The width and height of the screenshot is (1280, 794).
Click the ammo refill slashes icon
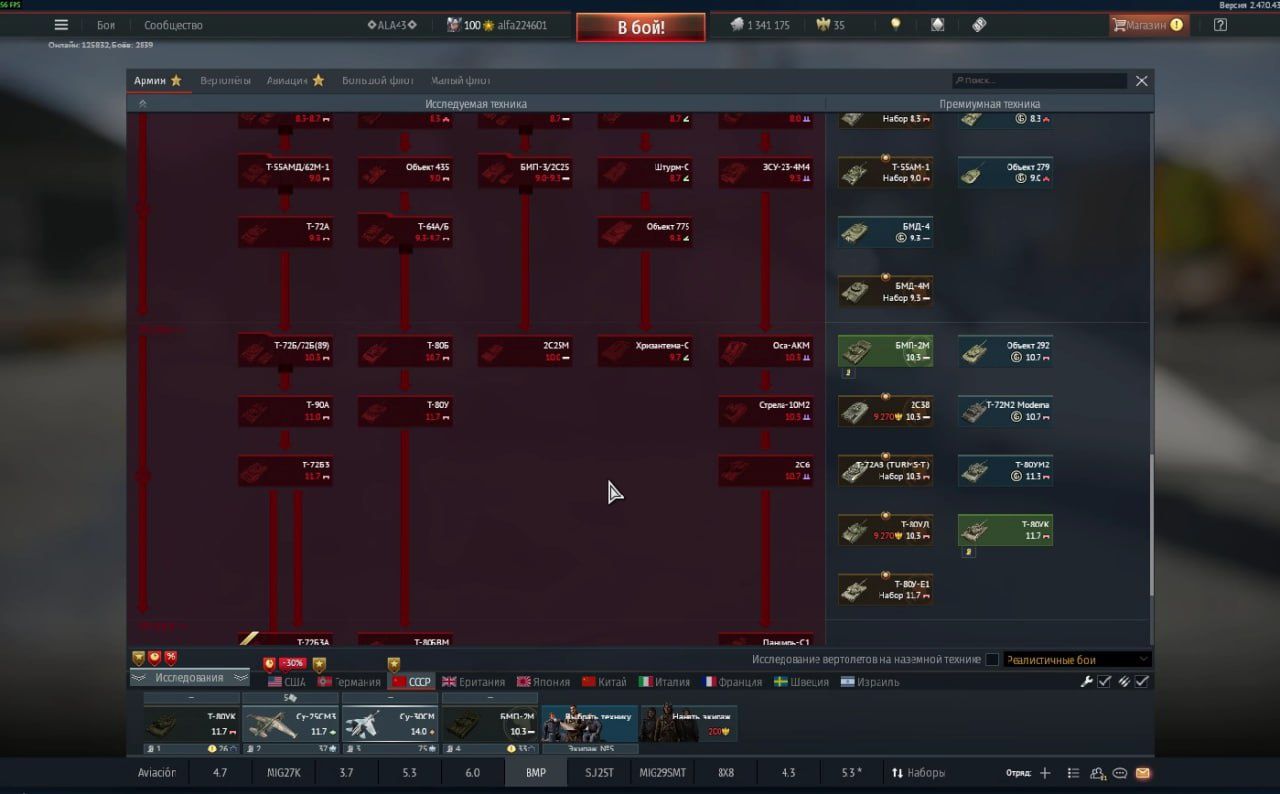click(1123, 681)
